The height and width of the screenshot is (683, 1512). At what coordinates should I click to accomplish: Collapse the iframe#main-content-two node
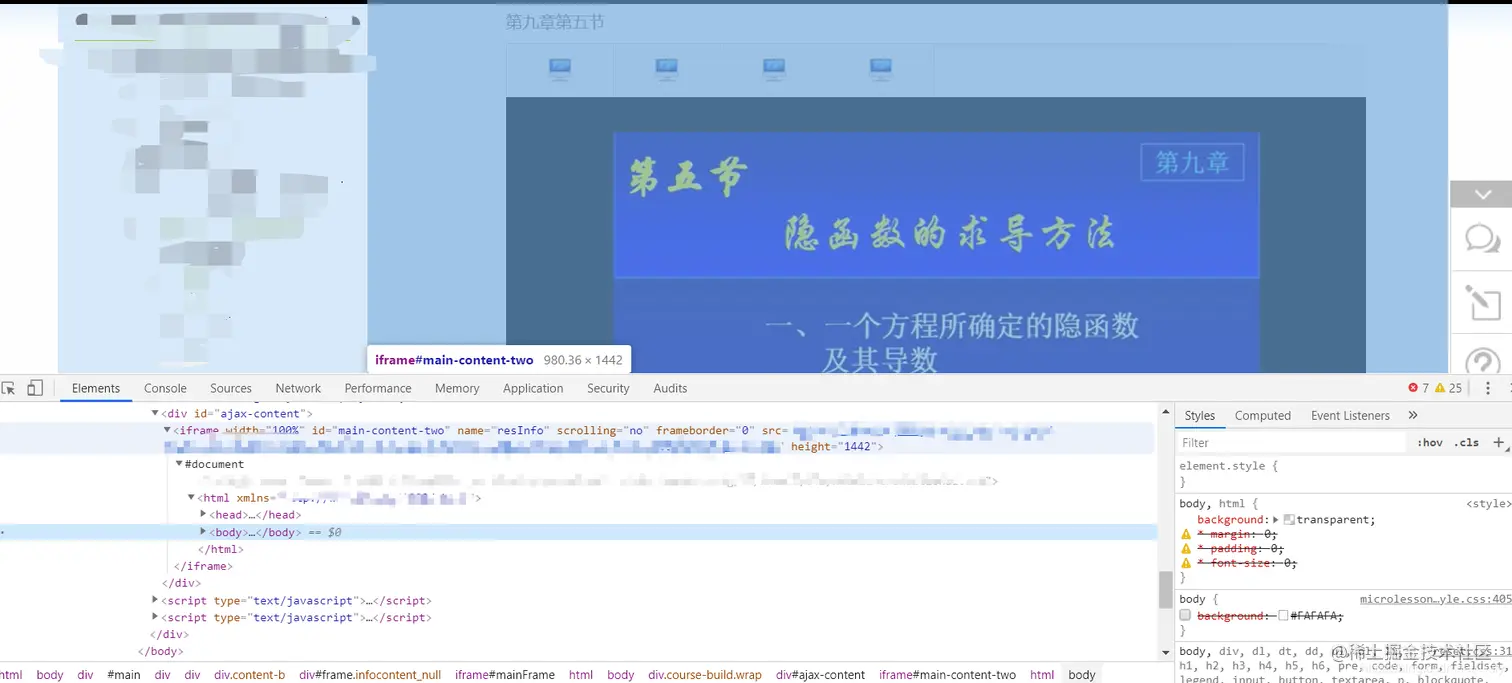point(166,430)
